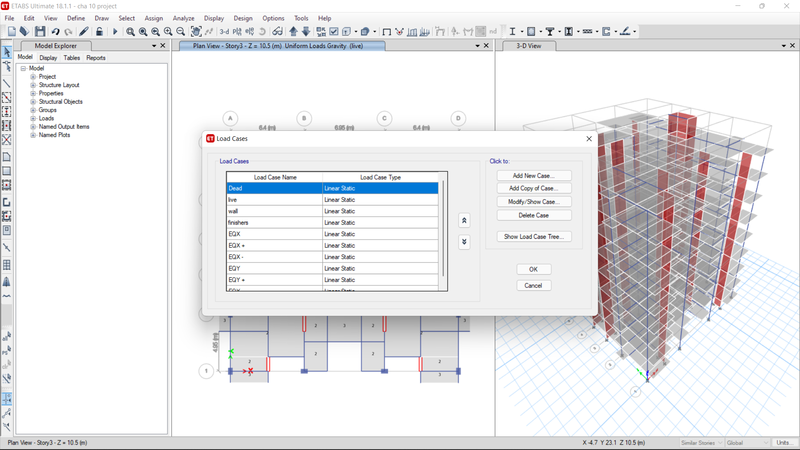Click the Add New Case button

(534, 176)
